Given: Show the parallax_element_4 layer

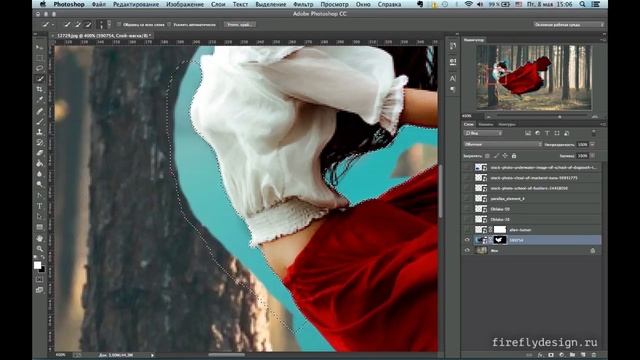Looking at the screenshot, I should coord(467,198).
